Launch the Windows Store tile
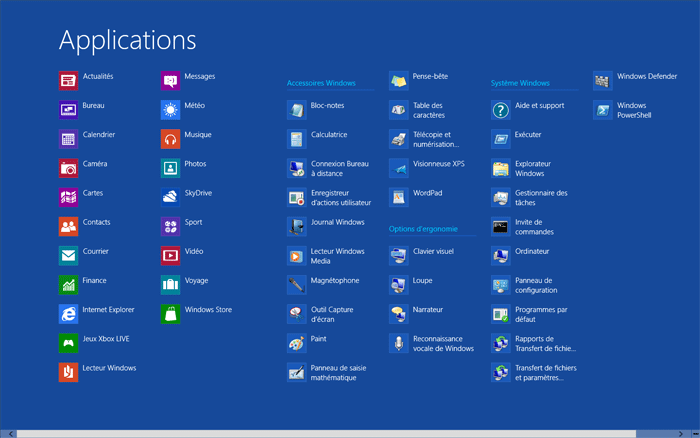700x438 pixels. point(170,314)
